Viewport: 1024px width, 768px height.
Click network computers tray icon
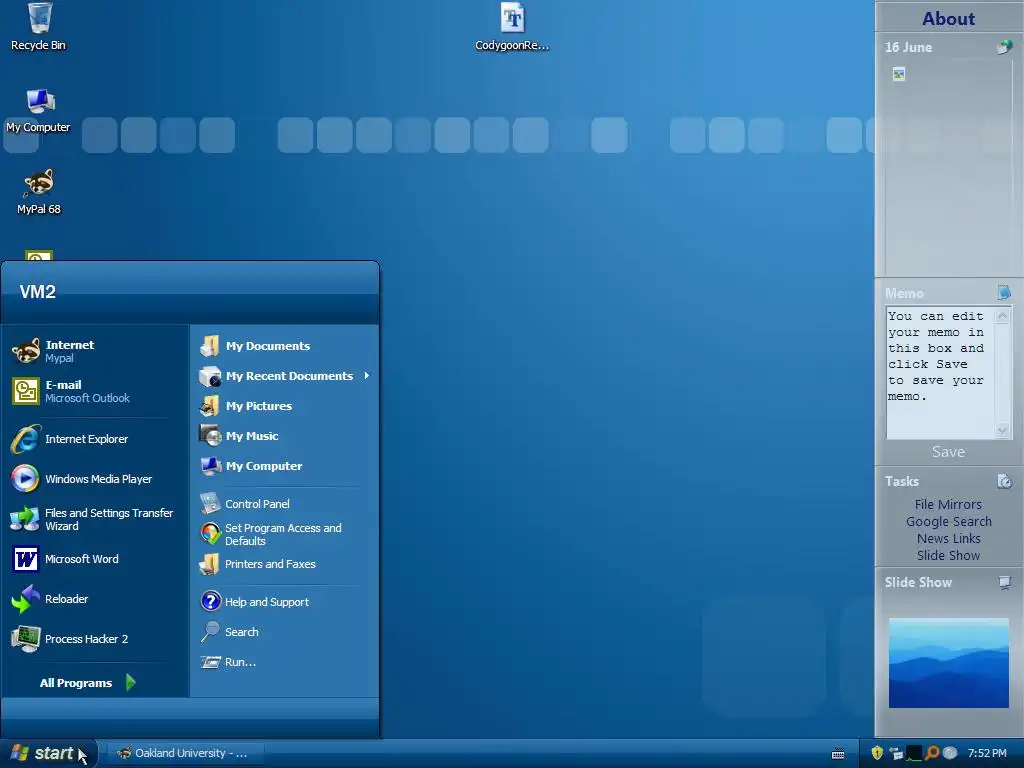pyautogui.click(x=896, y=754)
